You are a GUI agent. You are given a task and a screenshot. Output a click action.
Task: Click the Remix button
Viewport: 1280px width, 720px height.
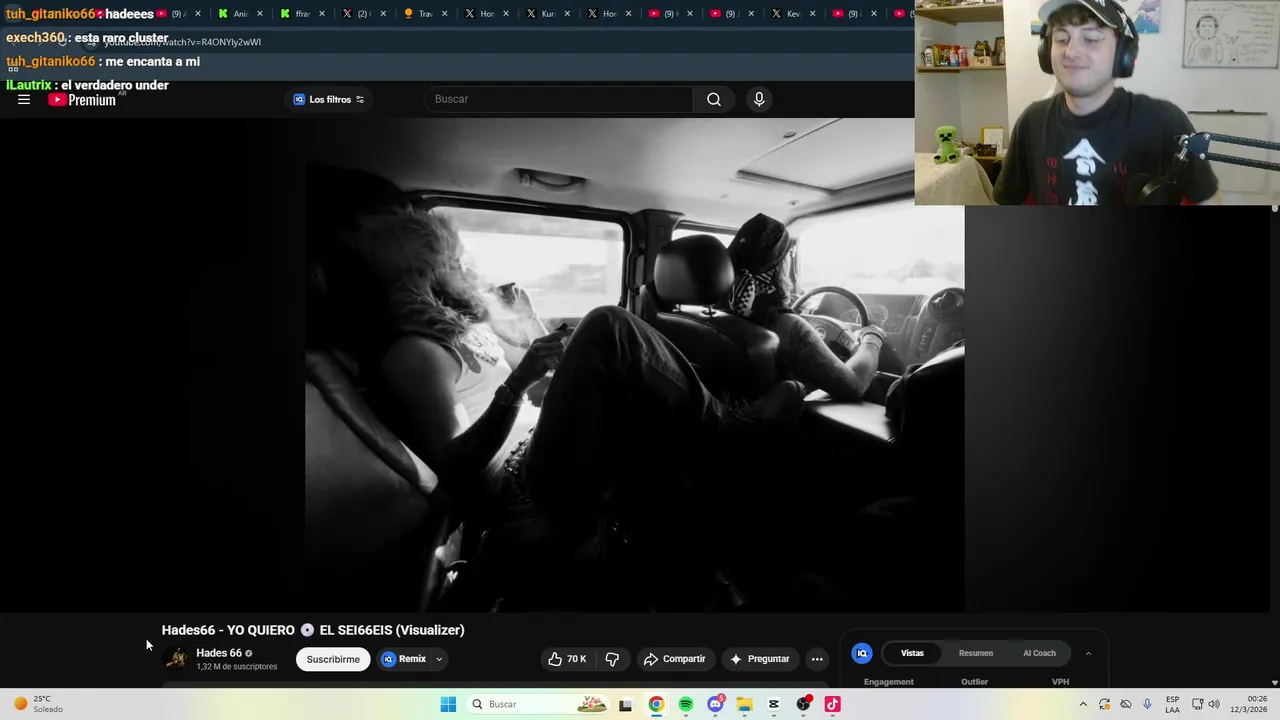(404, 659)
